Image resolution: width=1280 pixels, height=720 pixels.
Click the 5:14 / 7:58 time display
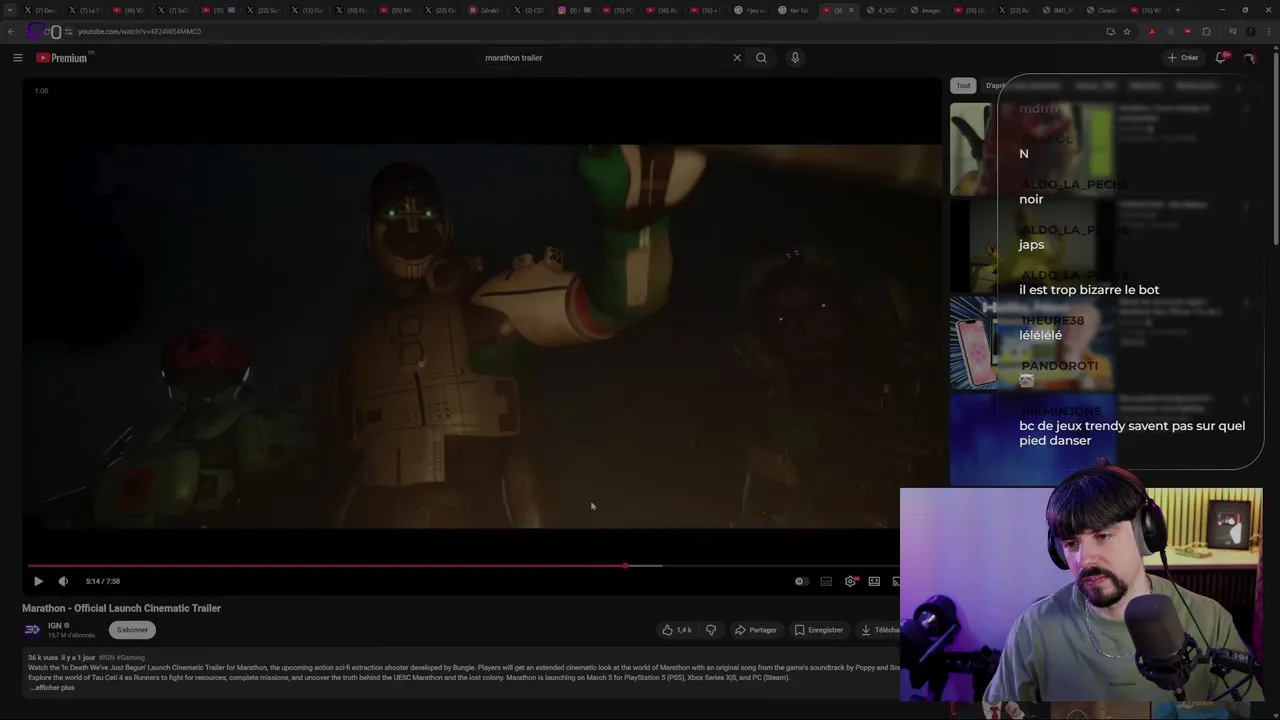103,581
